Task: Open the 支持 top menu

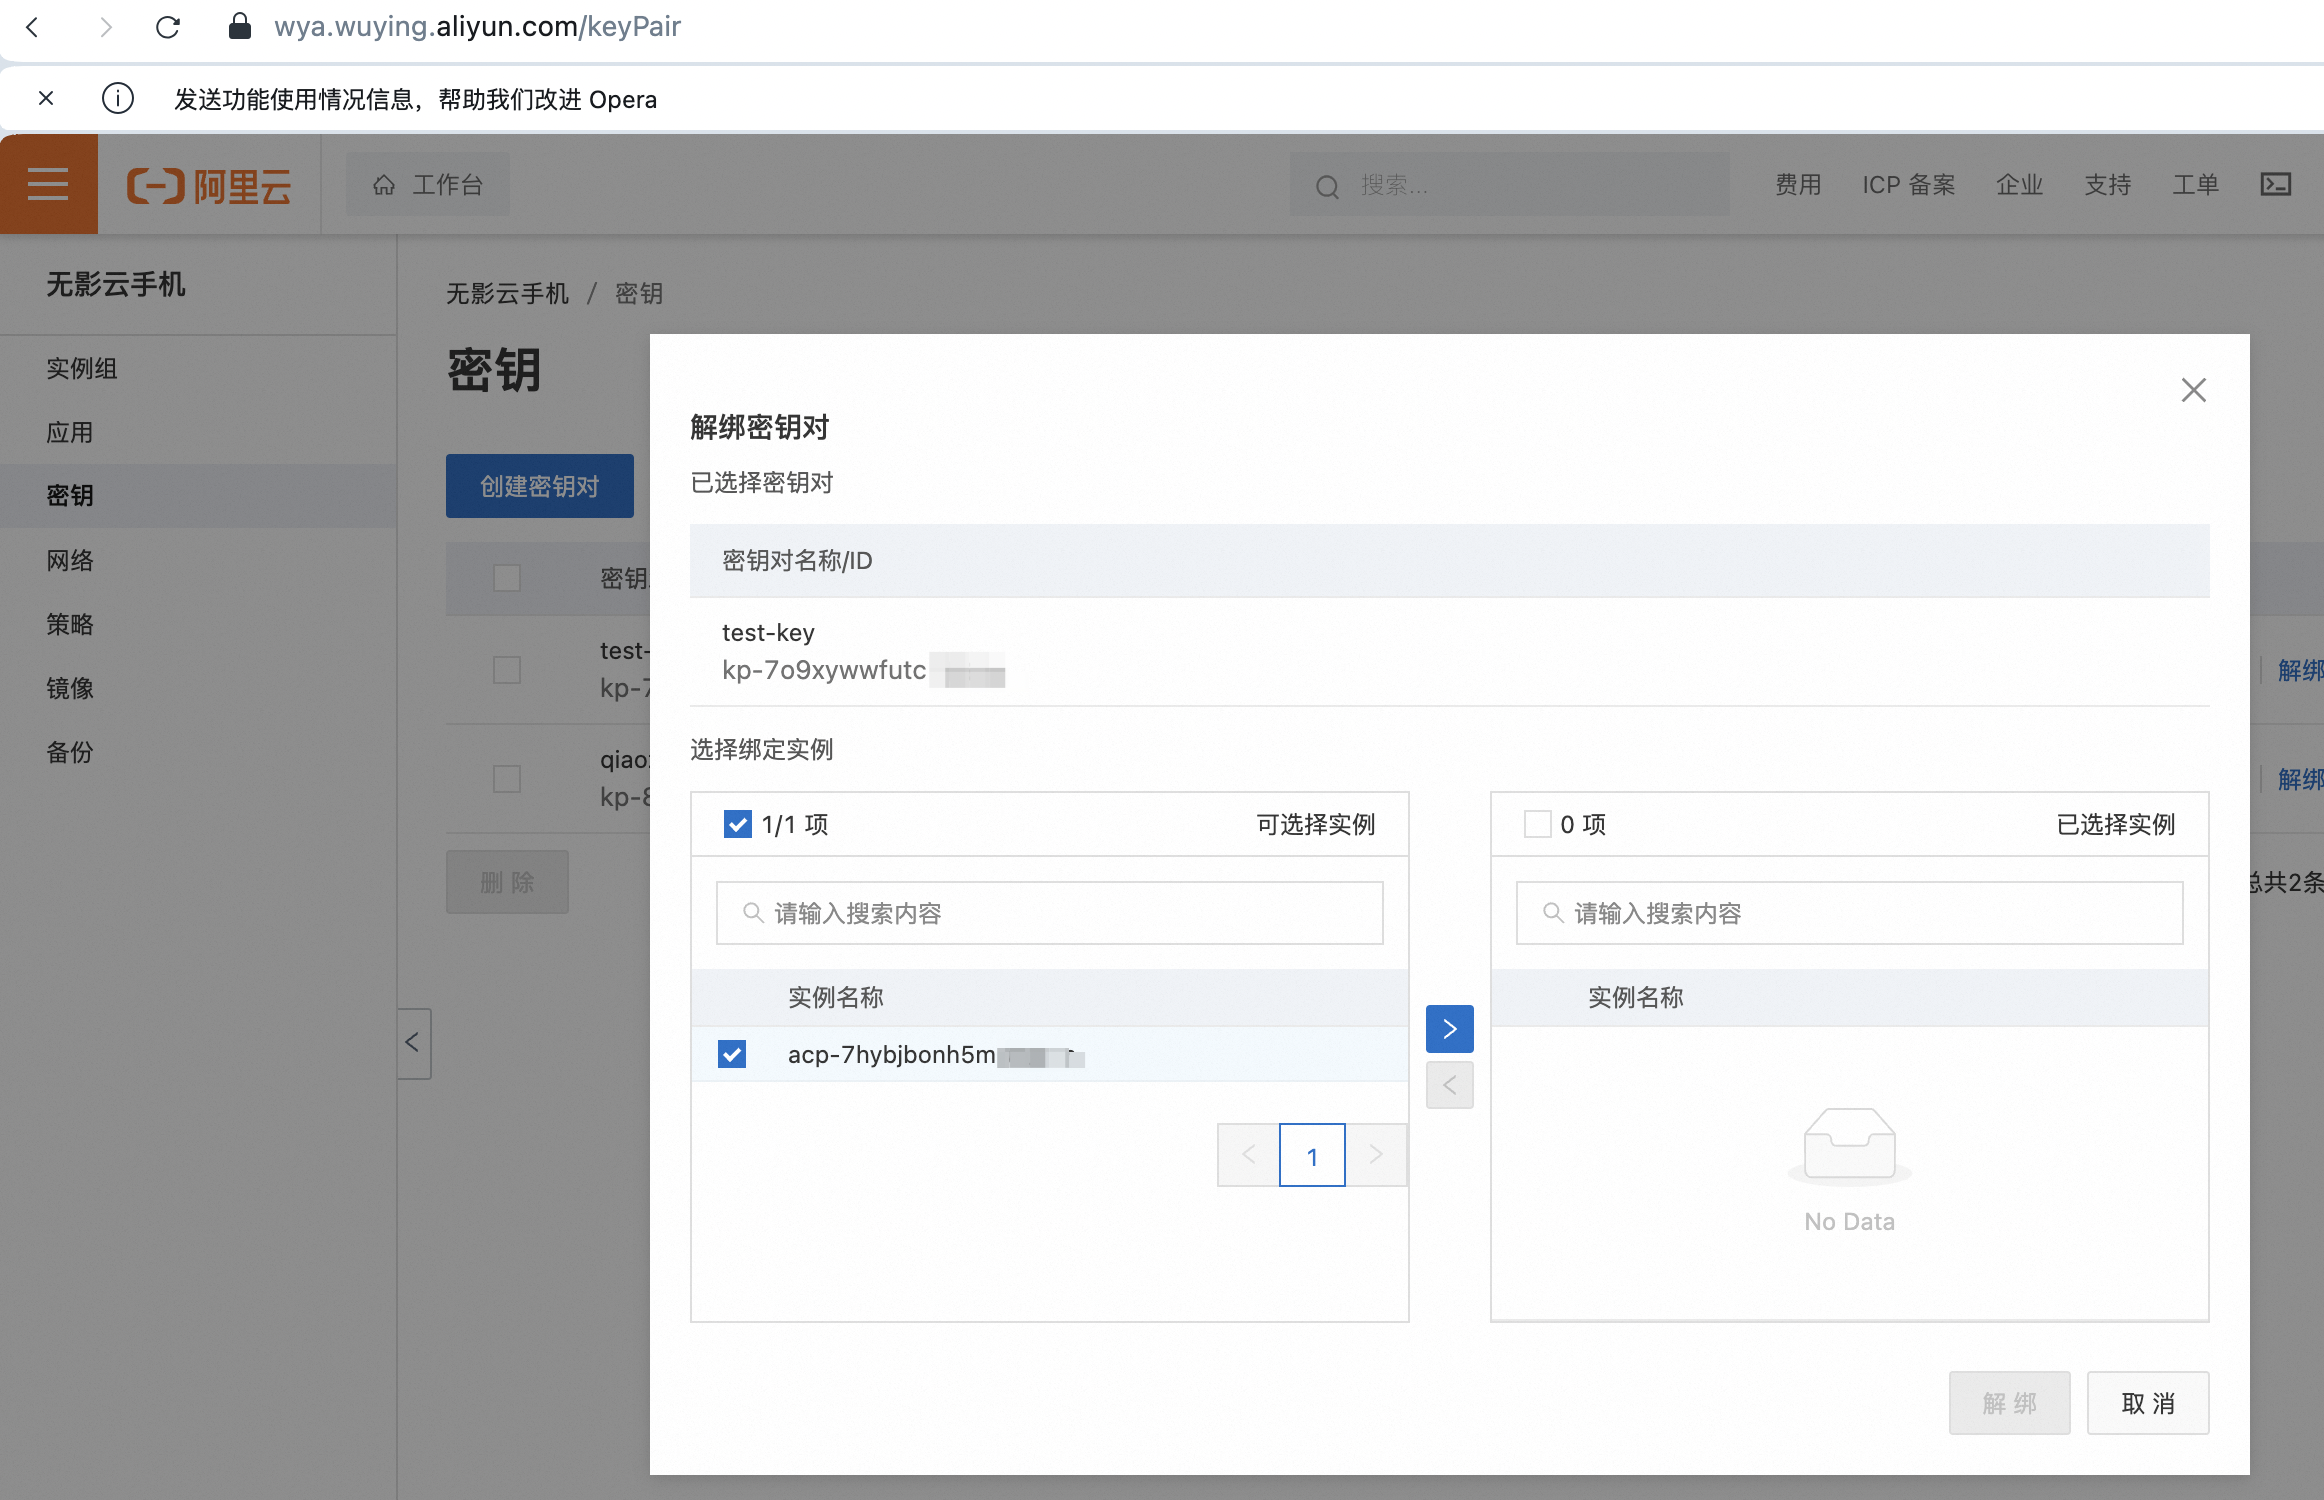Action: (2107, 185)
